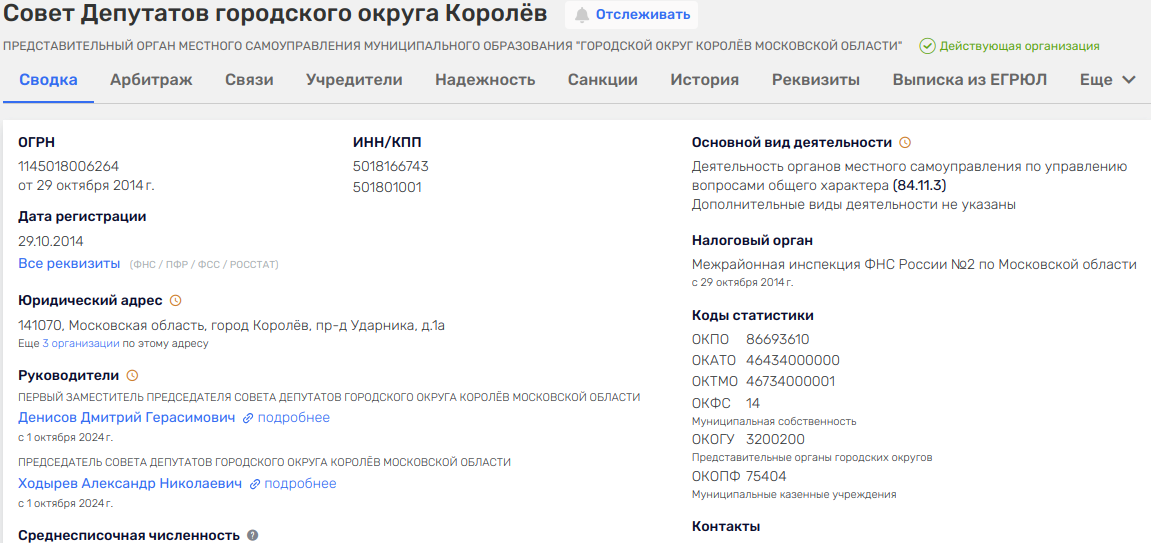
Task: Click link icon next to Ходырев подробнее
Action: pos(254,484)
